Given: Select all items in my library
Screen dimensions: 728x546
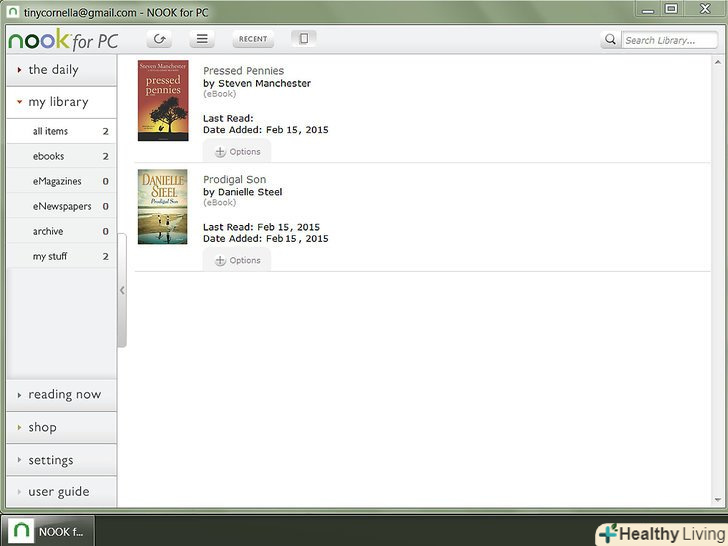Looking at the screenshot, I should coord(62,131).
